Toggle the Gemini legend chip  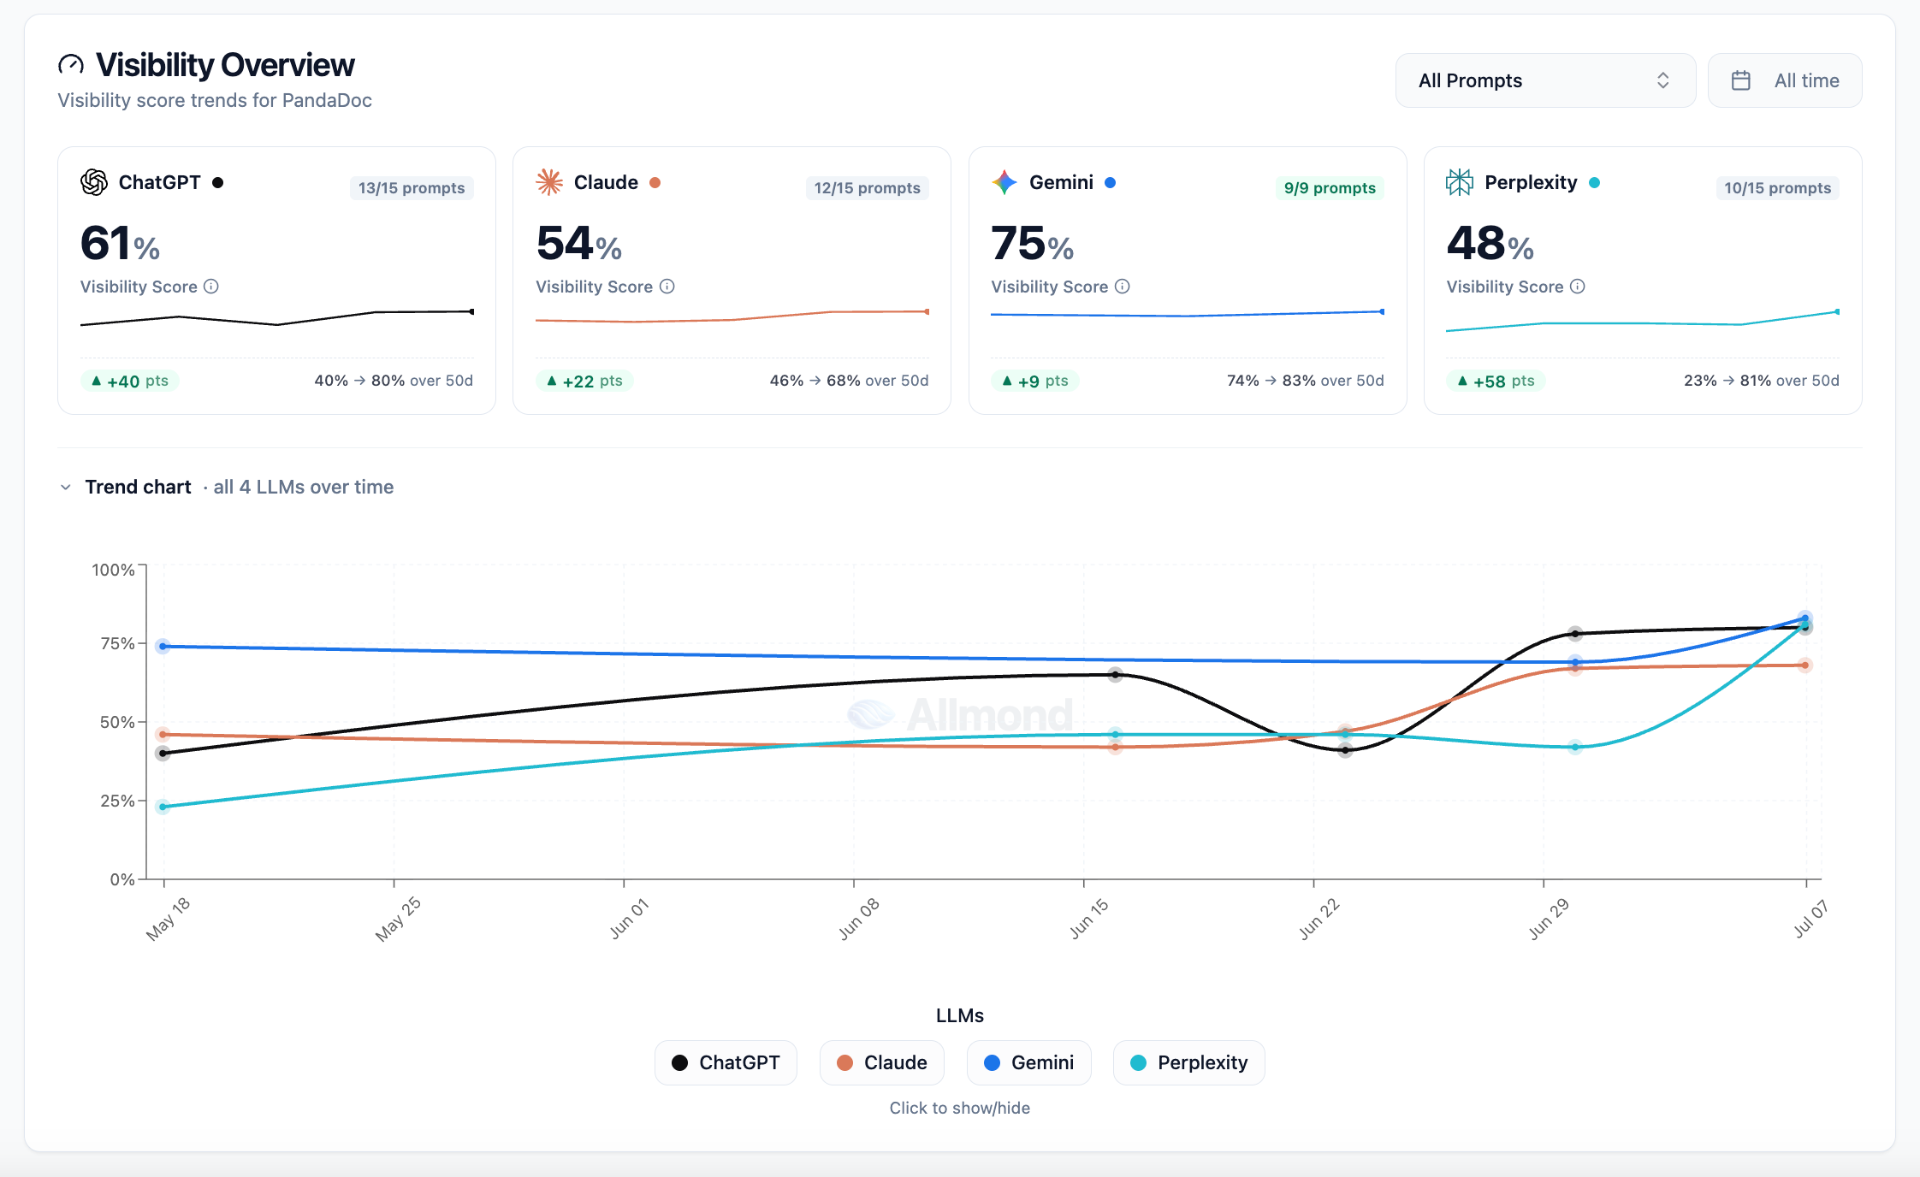(x=1029, y=1063)
